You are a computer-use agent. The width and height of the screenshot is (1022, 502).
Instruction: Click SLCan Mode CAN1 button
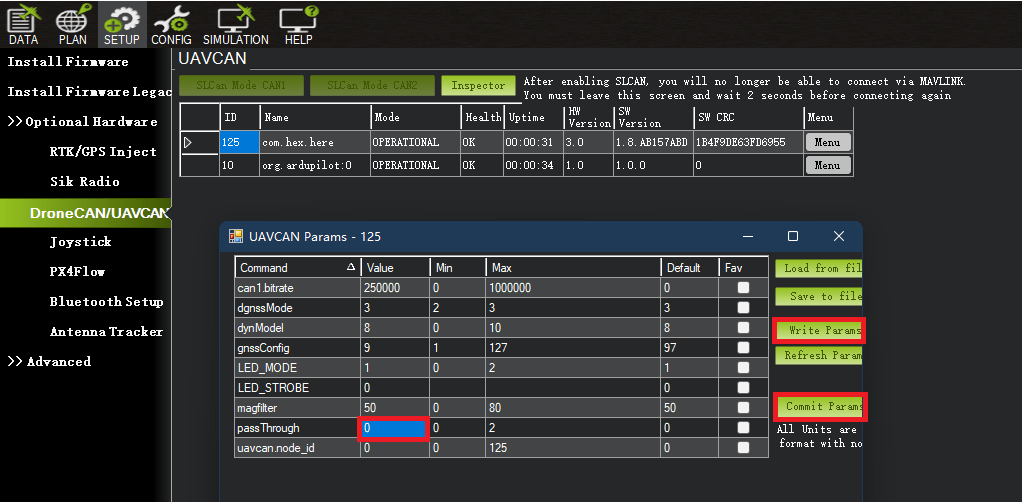241,85
